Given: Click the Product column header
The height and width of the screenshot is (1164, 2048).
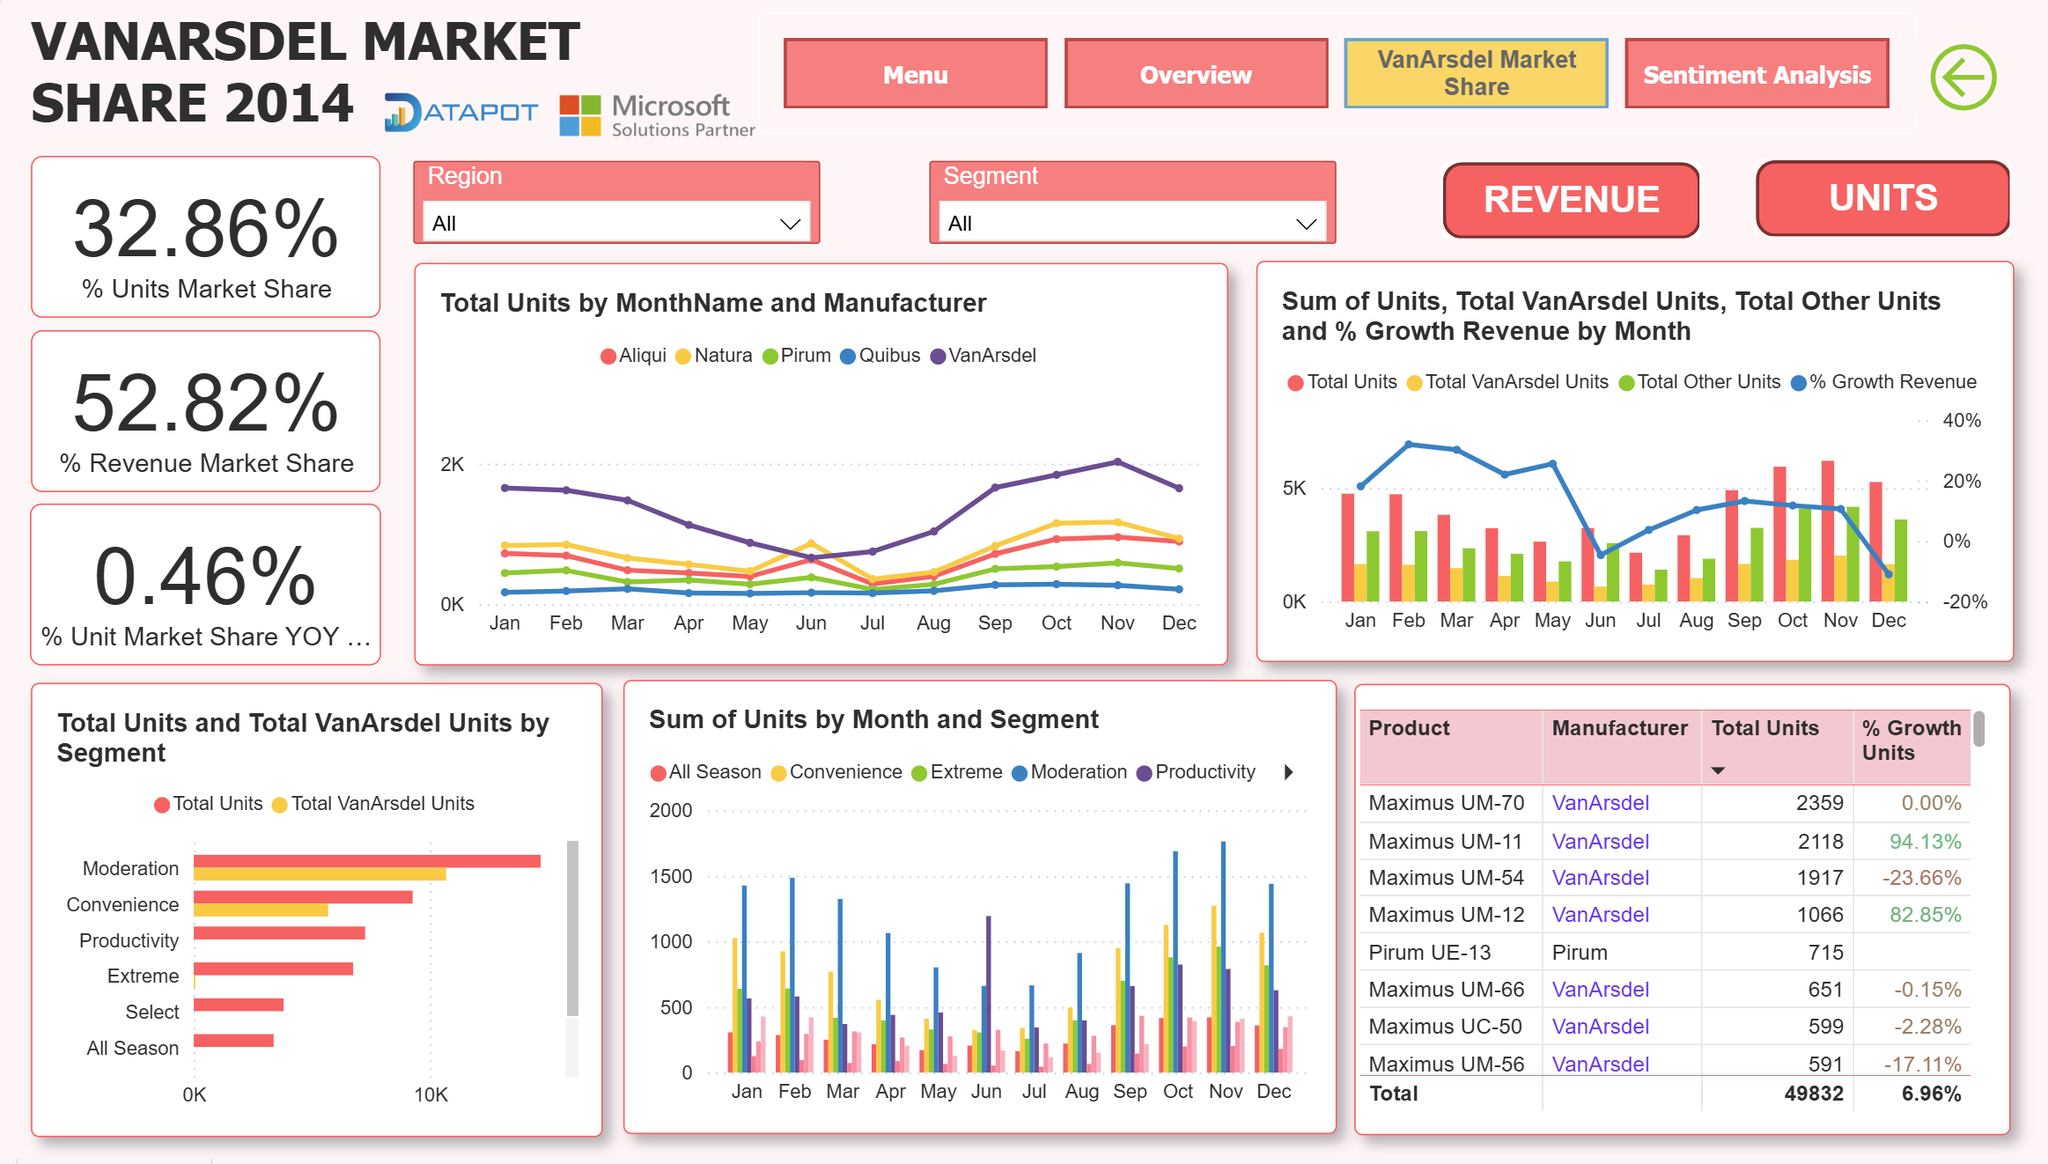Looking at the screenshot, I should coord(1450,747).
